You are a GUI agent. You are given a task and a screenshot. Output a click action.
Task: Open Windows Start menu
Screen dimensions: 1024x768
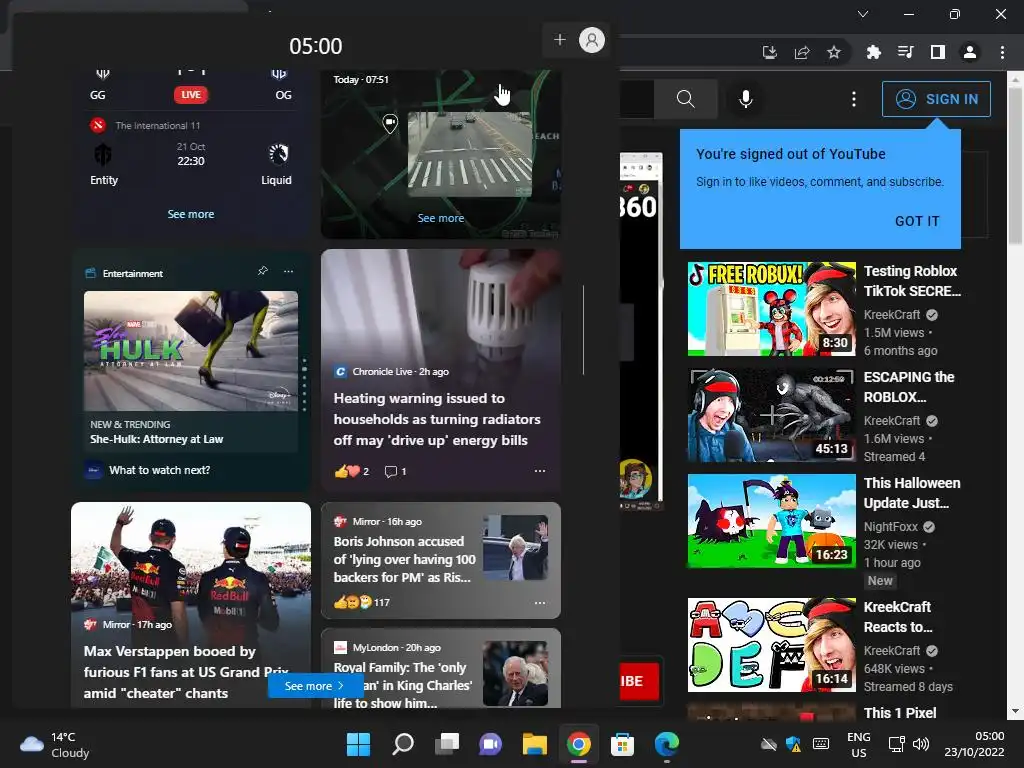tap(358, 744)
